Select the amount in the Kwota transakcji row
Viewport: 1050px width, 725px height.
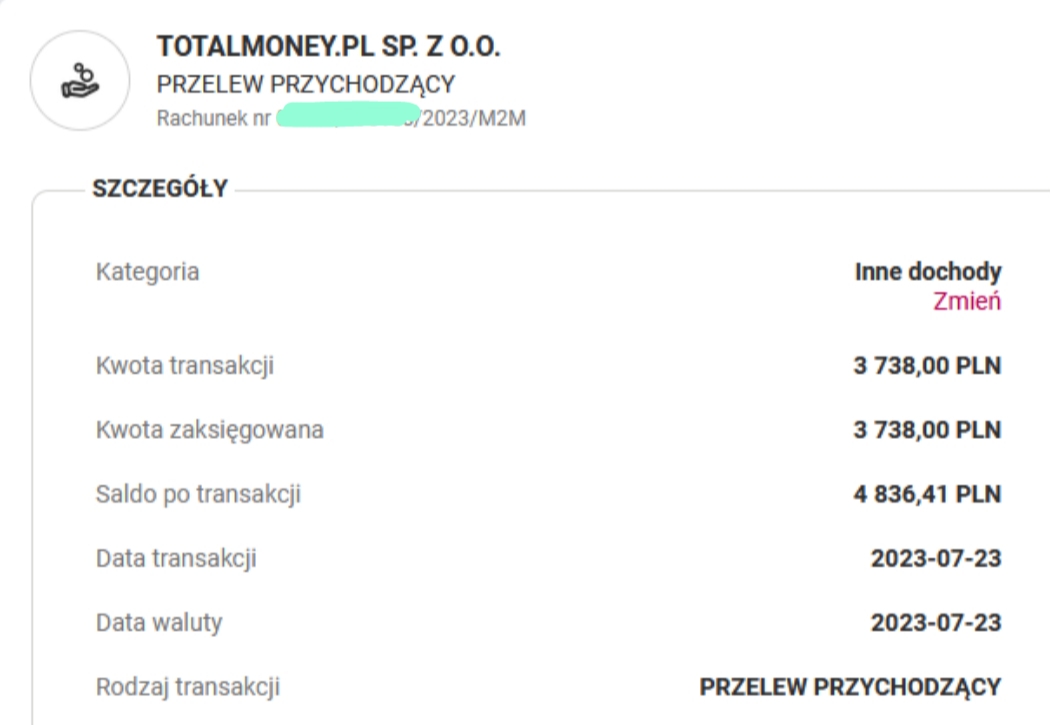pos(926,367)
